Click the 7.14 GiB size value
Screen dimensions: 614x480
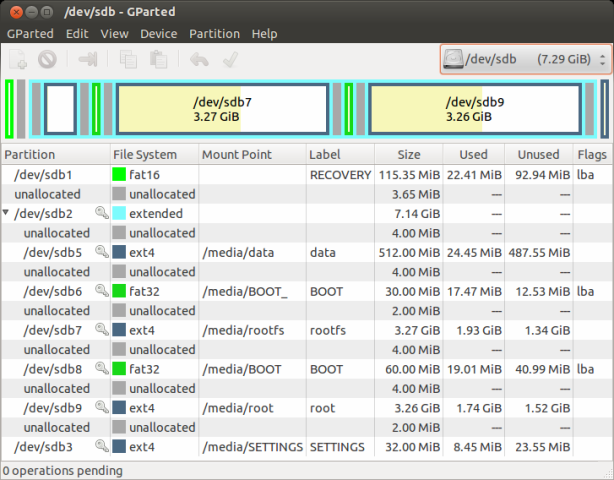pyautogui.click(x=417, y=214)
